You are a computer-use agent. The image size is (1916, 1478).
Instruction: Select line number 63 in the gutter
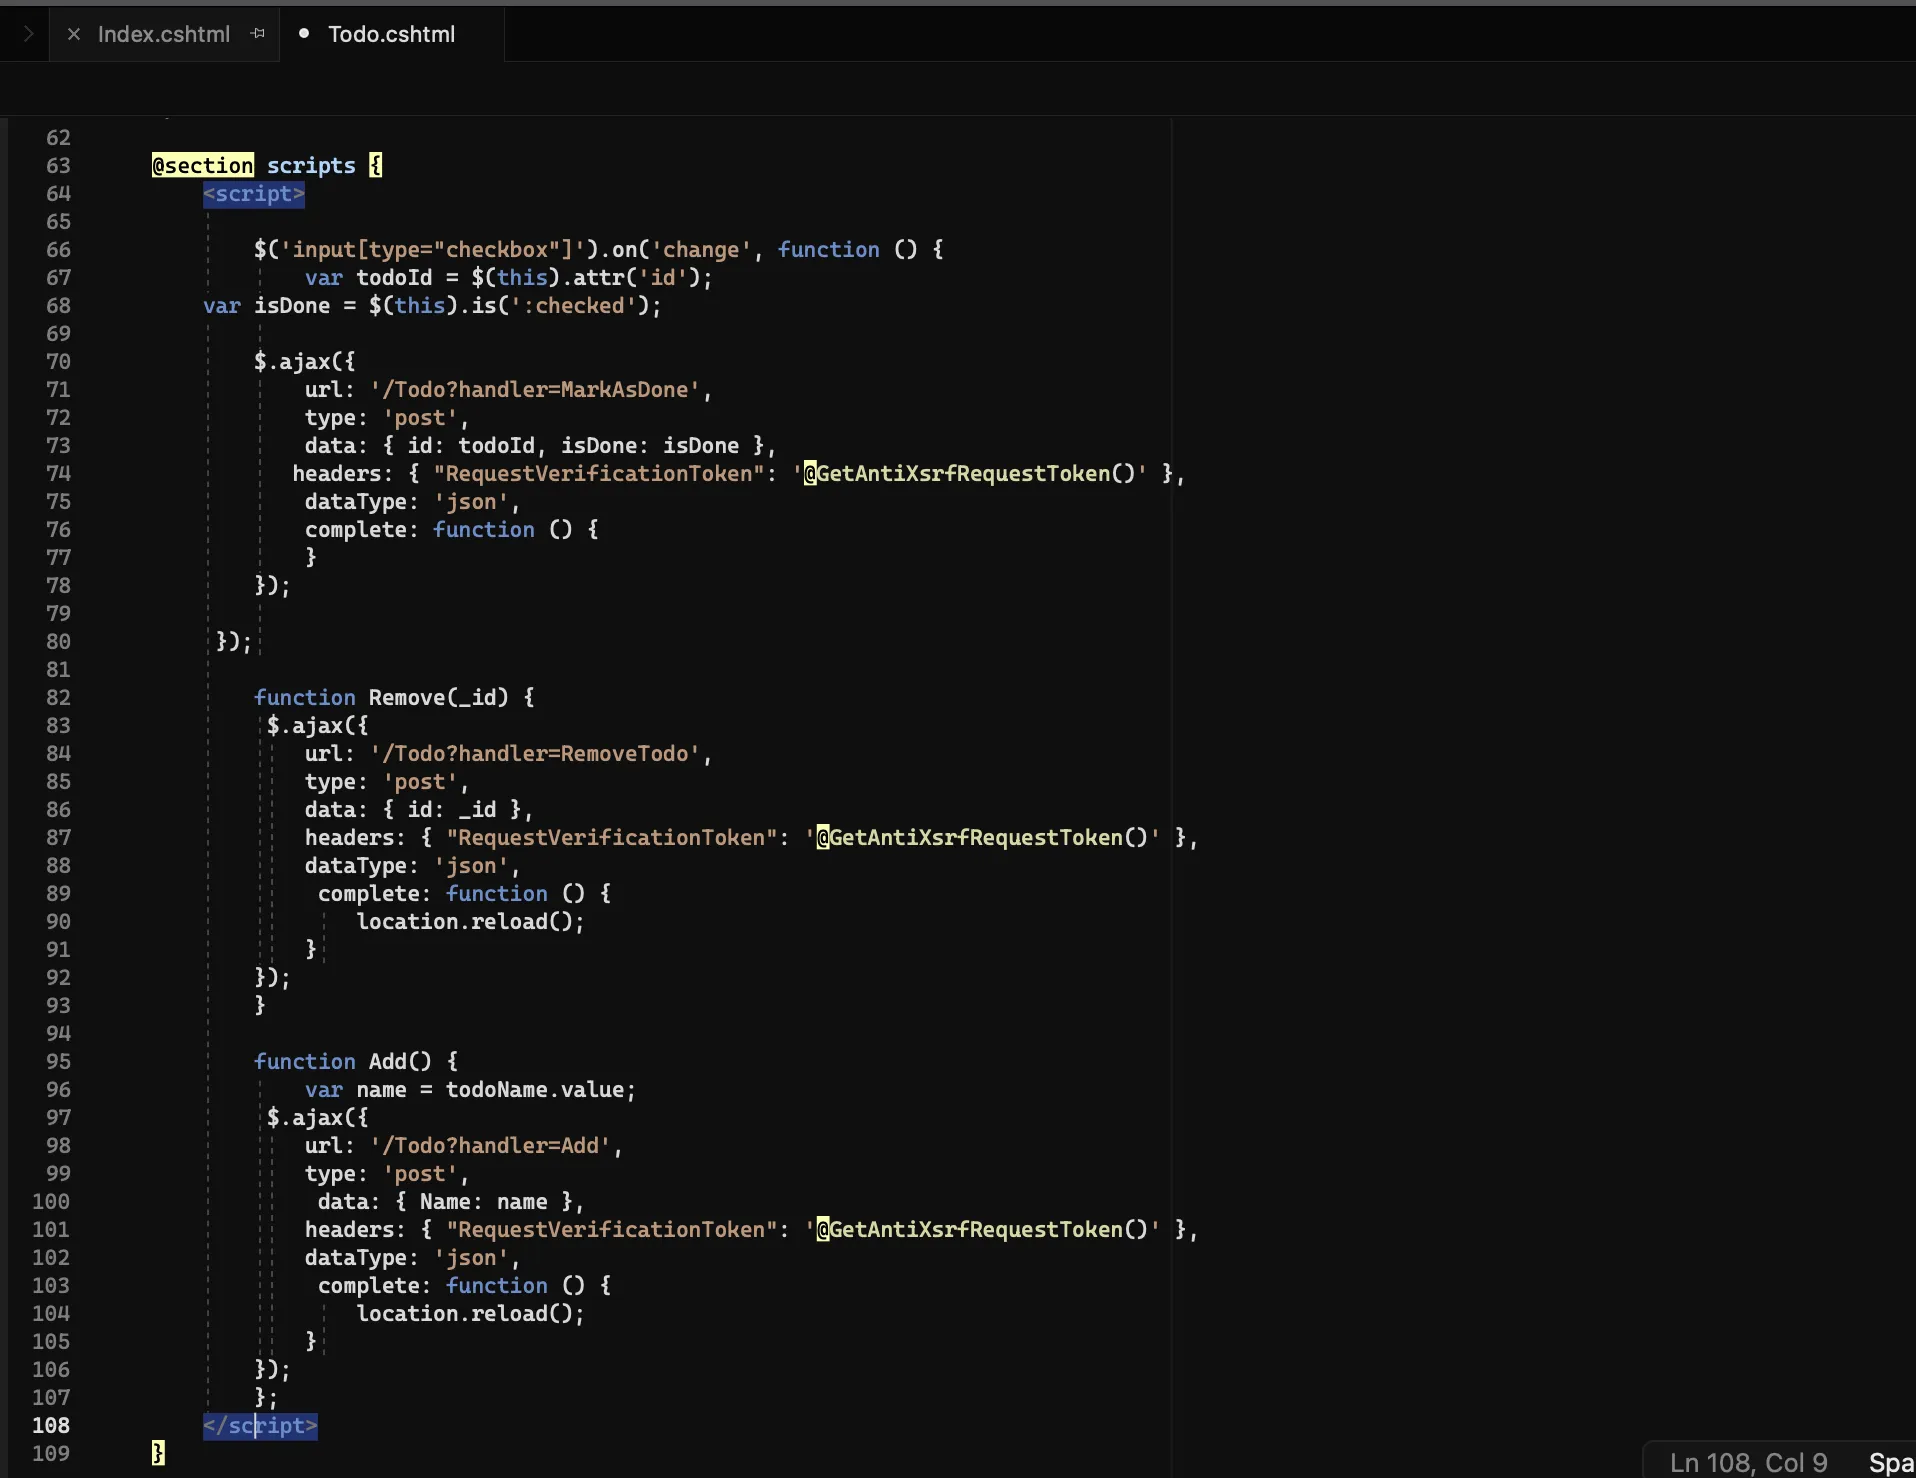[x=57, y=166]
